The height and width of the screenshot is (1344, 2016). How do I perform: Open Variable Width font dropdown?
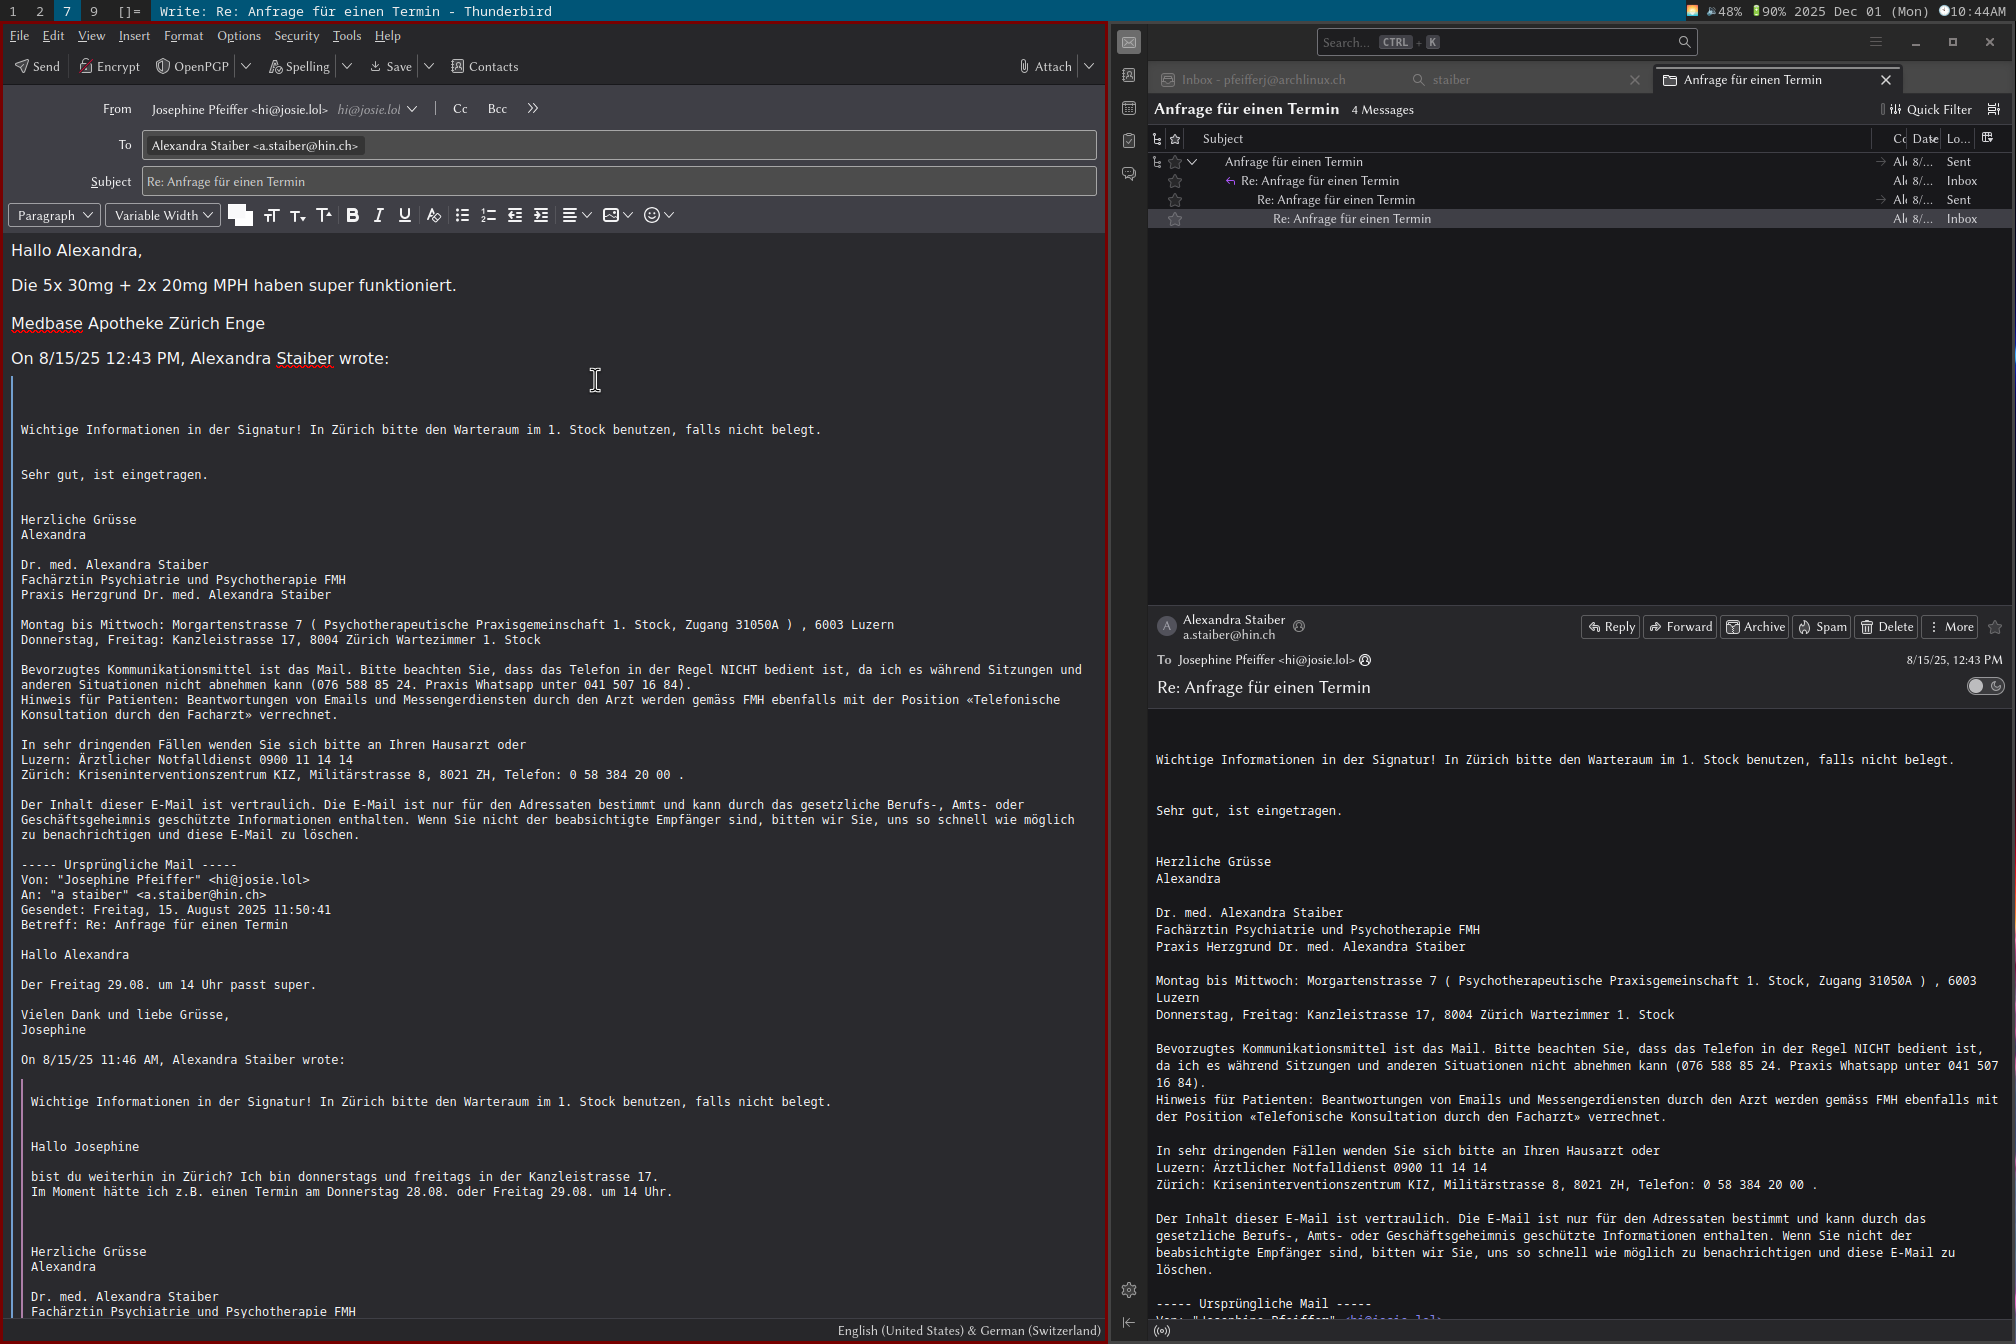click(x=163, y=215)
